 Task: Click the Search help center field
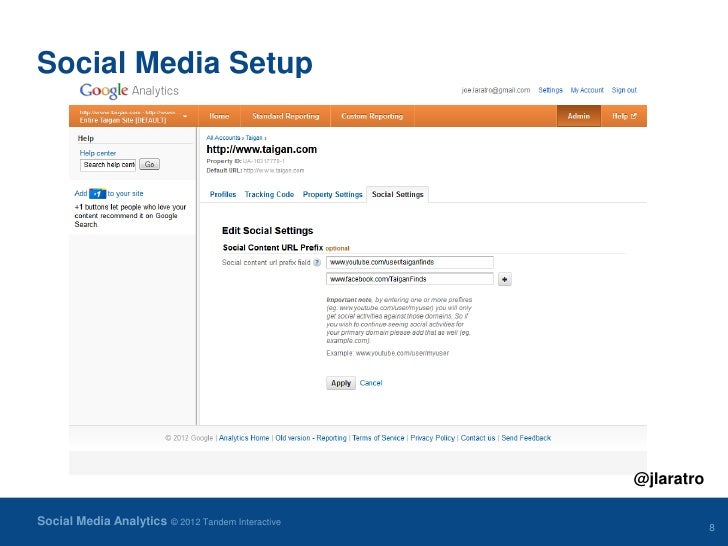pyautogui.click(x=108, y=165)
